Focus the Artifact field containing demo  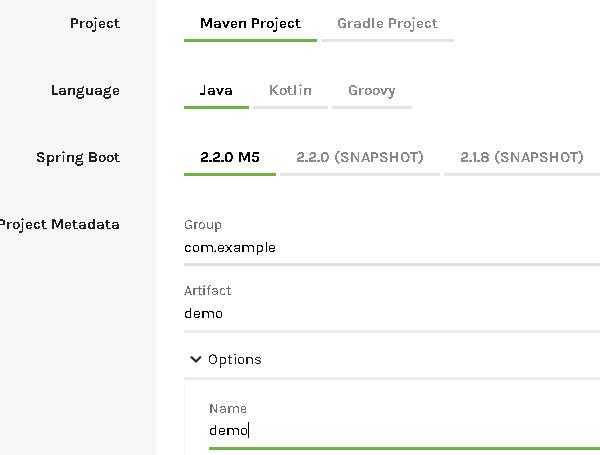coord(392,314)
